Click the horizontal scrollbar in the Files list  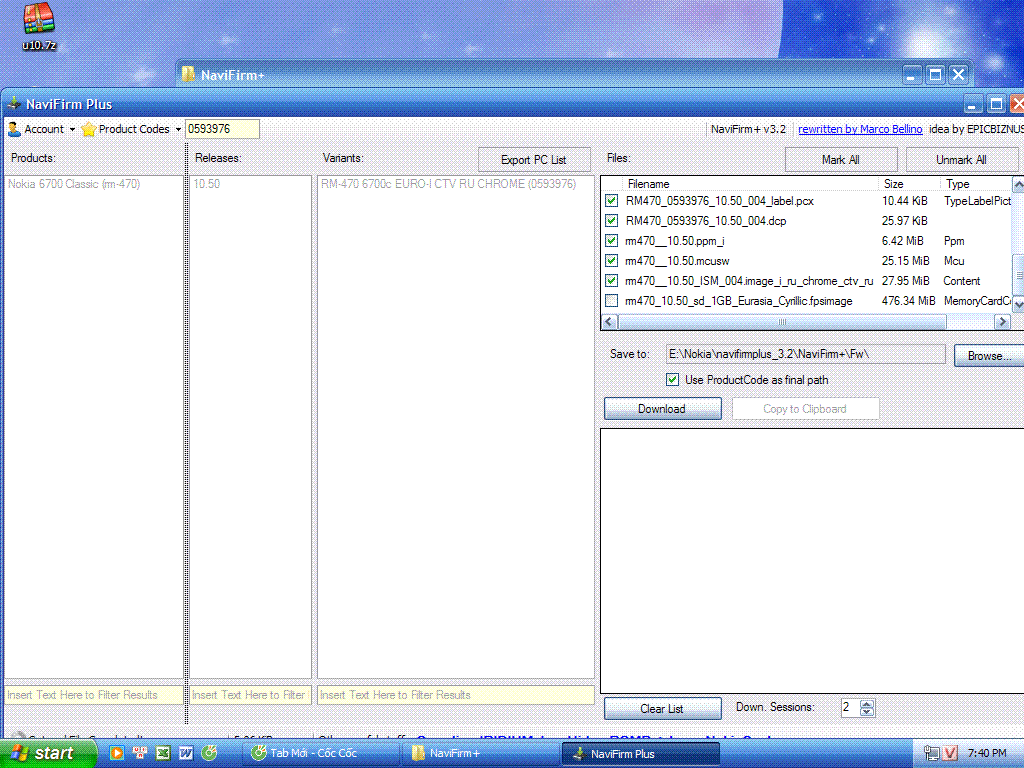tap(782, 321)
